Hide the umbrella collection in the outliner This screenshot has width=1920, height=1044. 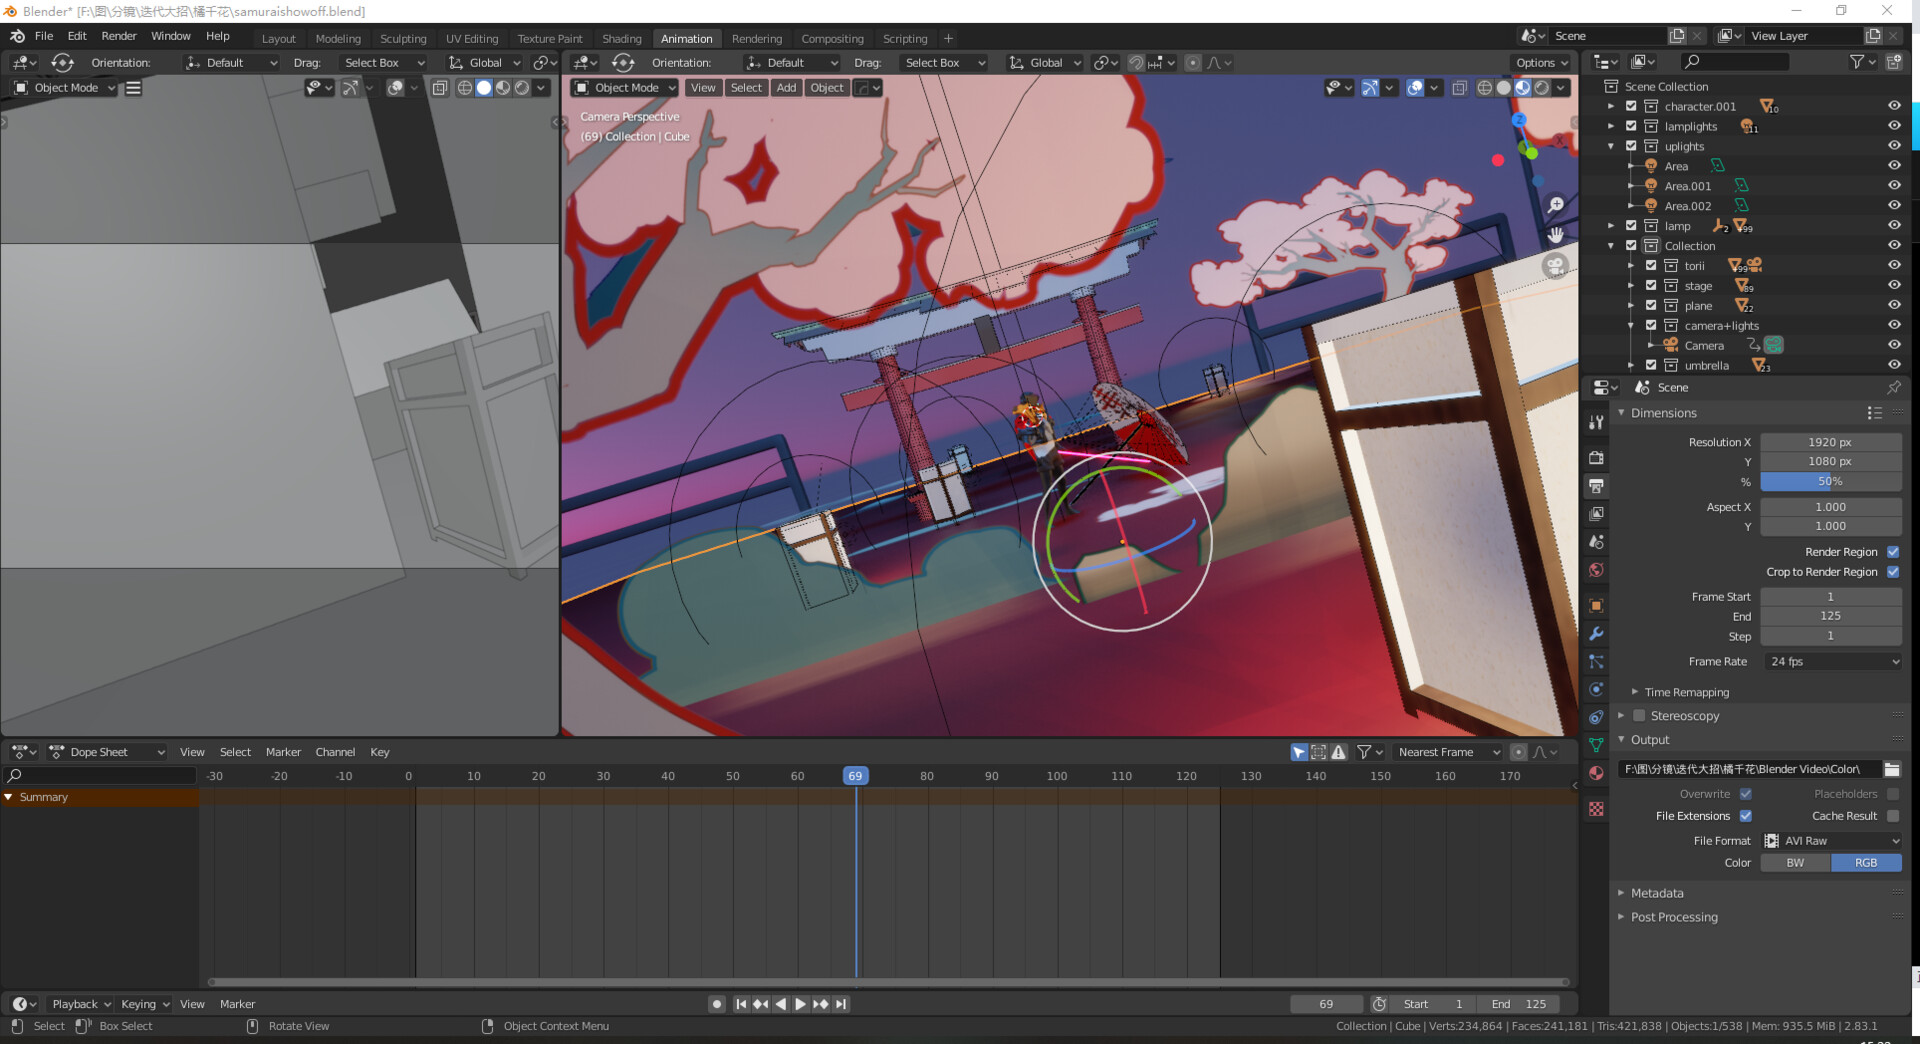pyautogui.click(x=1894, y=365)
